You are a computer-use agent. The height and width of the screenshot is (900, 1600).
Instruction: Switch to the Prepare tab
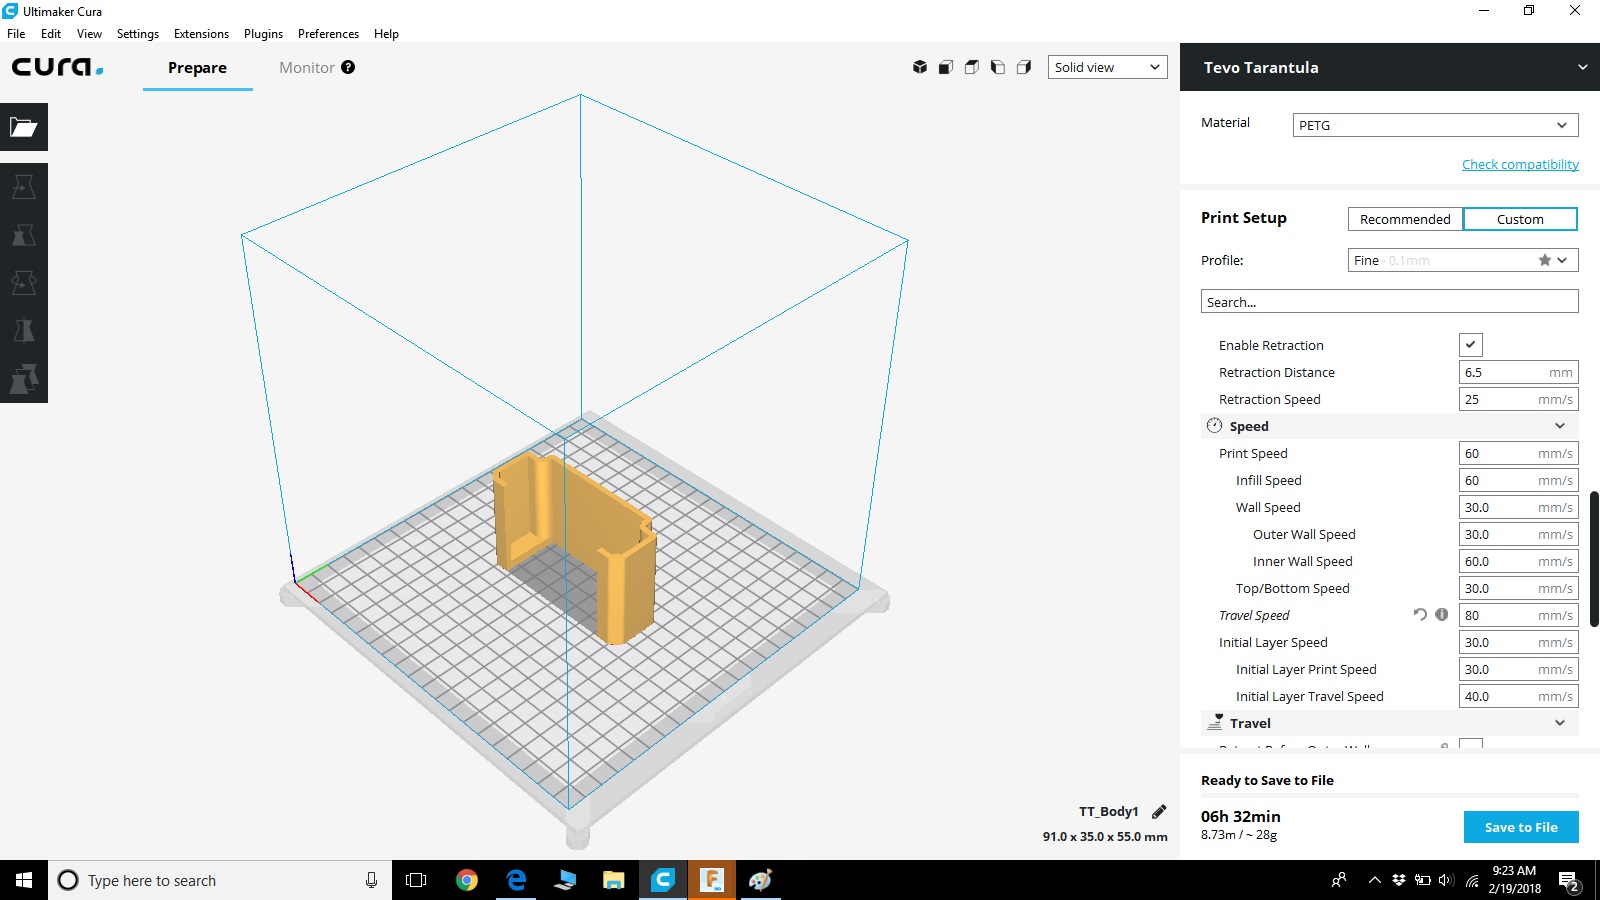point(197,67)
